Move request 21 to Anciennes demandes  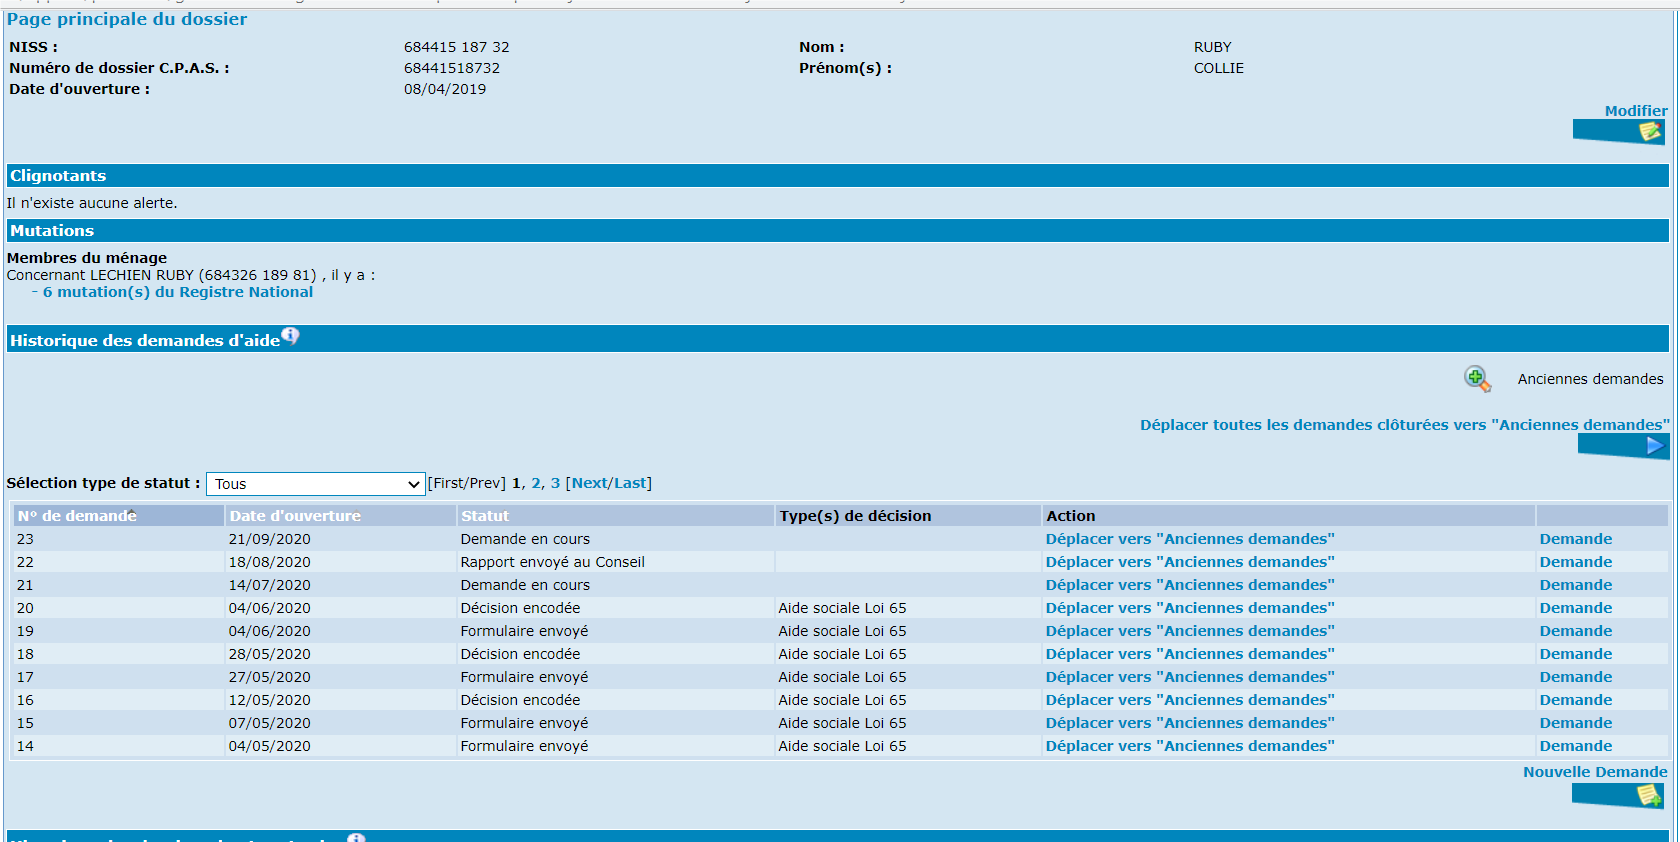point(1190,585)
